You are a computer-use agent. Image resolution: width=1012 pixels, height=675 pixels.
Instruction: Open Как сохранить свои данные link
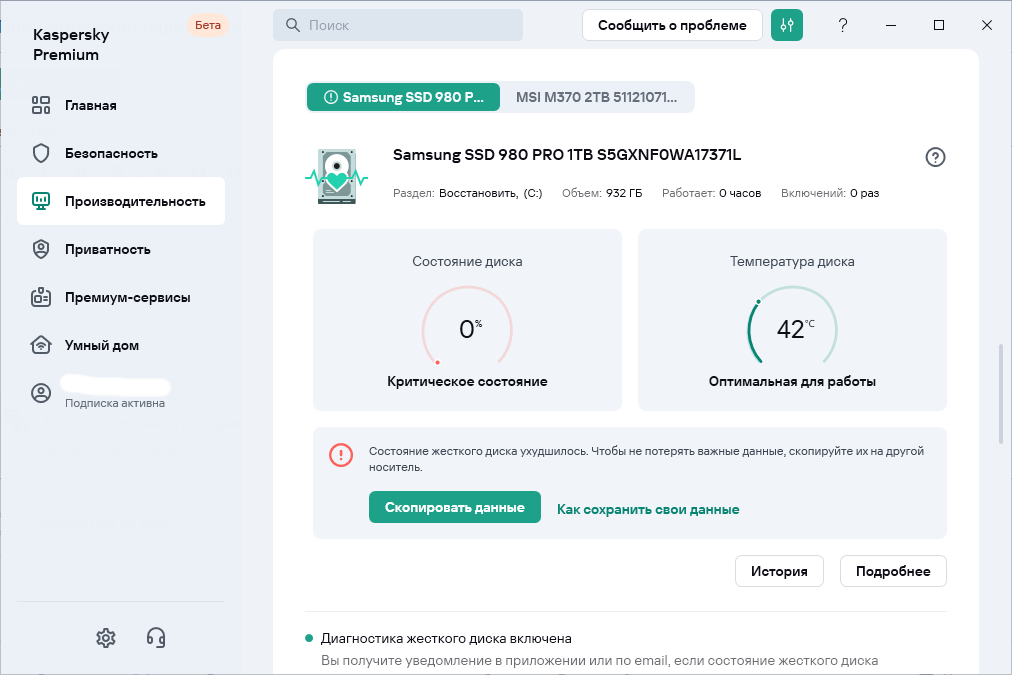(648, 509)
